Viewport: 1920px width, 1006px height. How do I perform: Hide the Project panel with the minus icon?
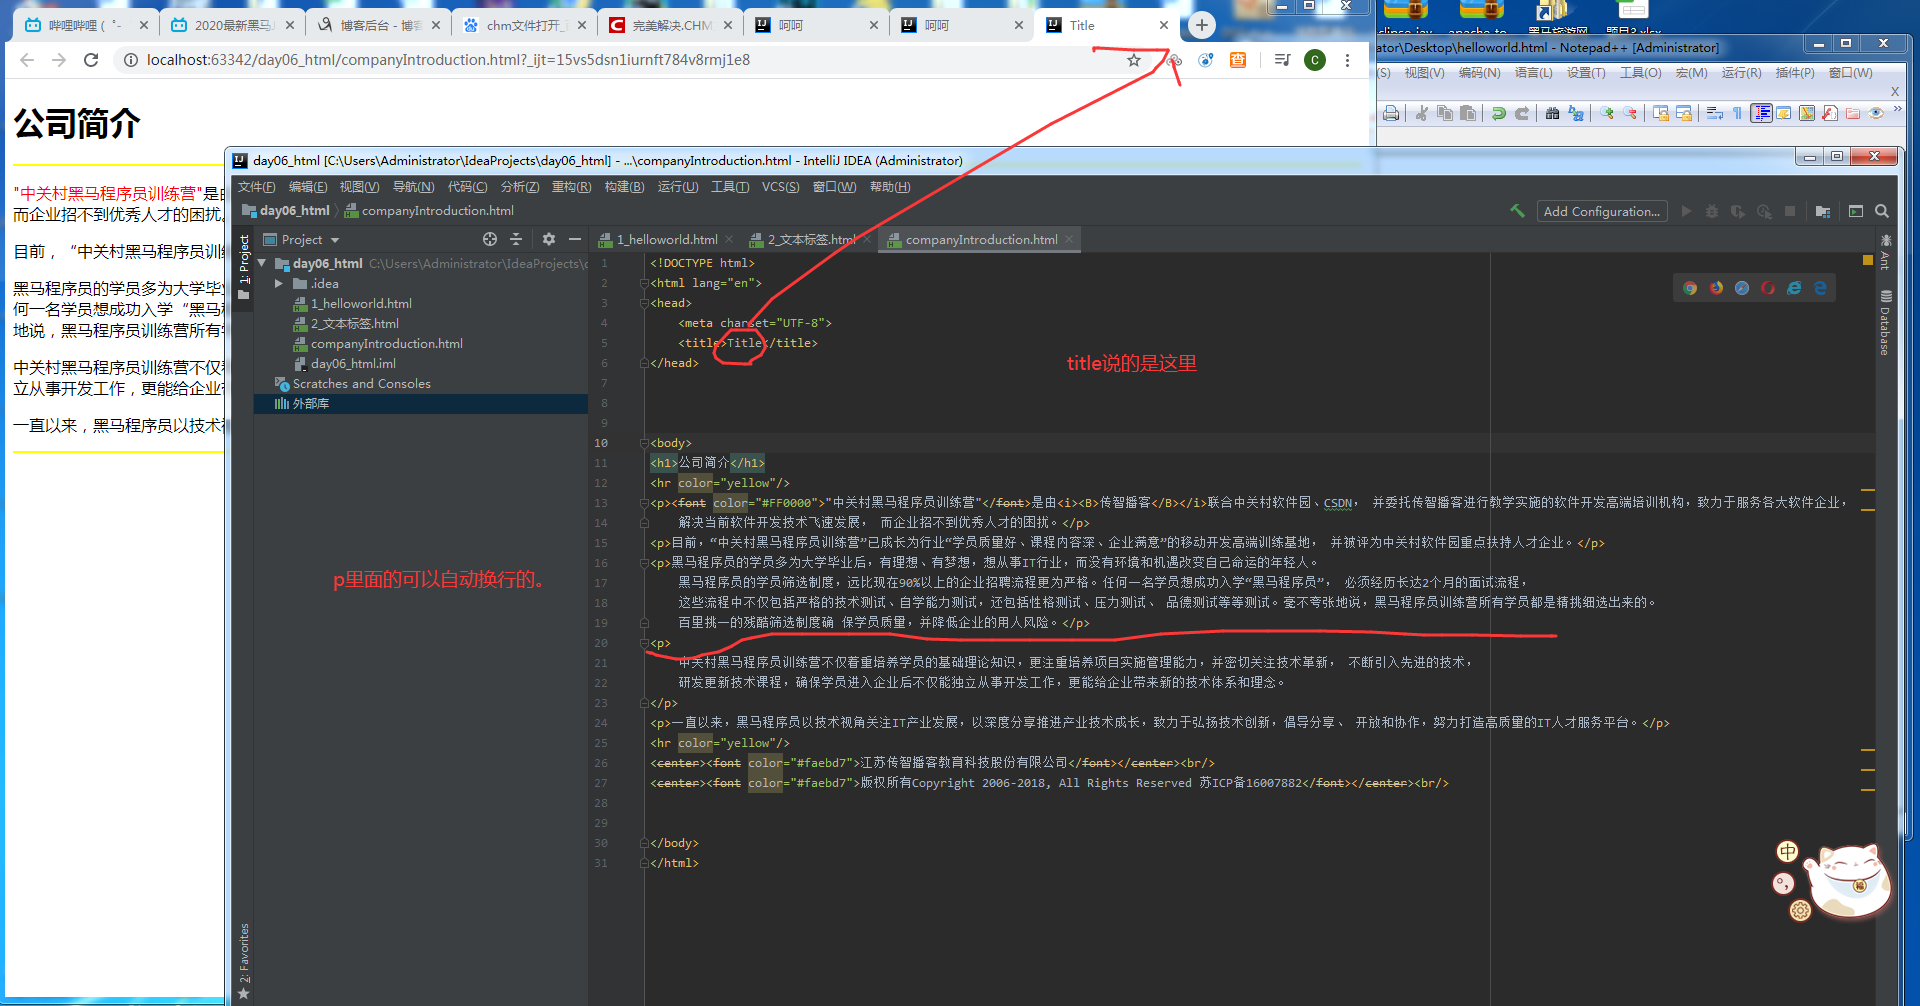tap(575, 239)
